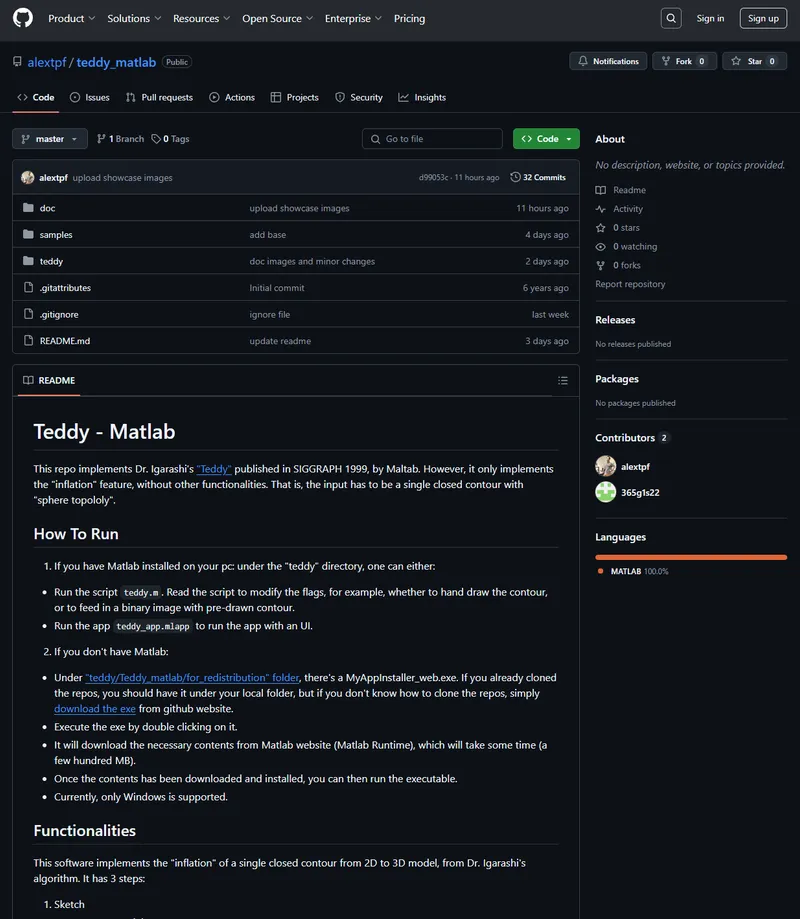Viewport: 800px width, 919px height.
Task: Click the MATLAB language color bar
Action: [690, 557]
